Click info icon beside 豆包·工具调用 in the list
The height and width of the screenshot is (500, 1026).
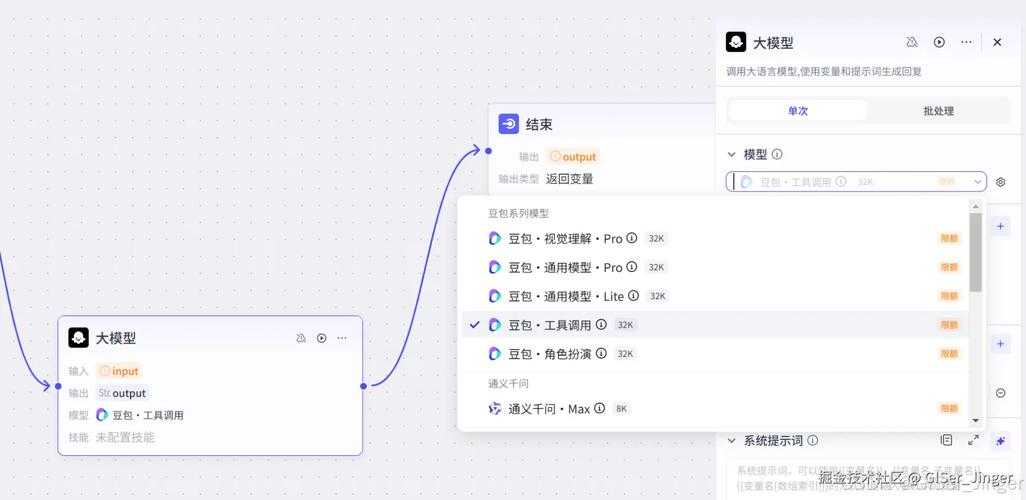pos(601,325)
